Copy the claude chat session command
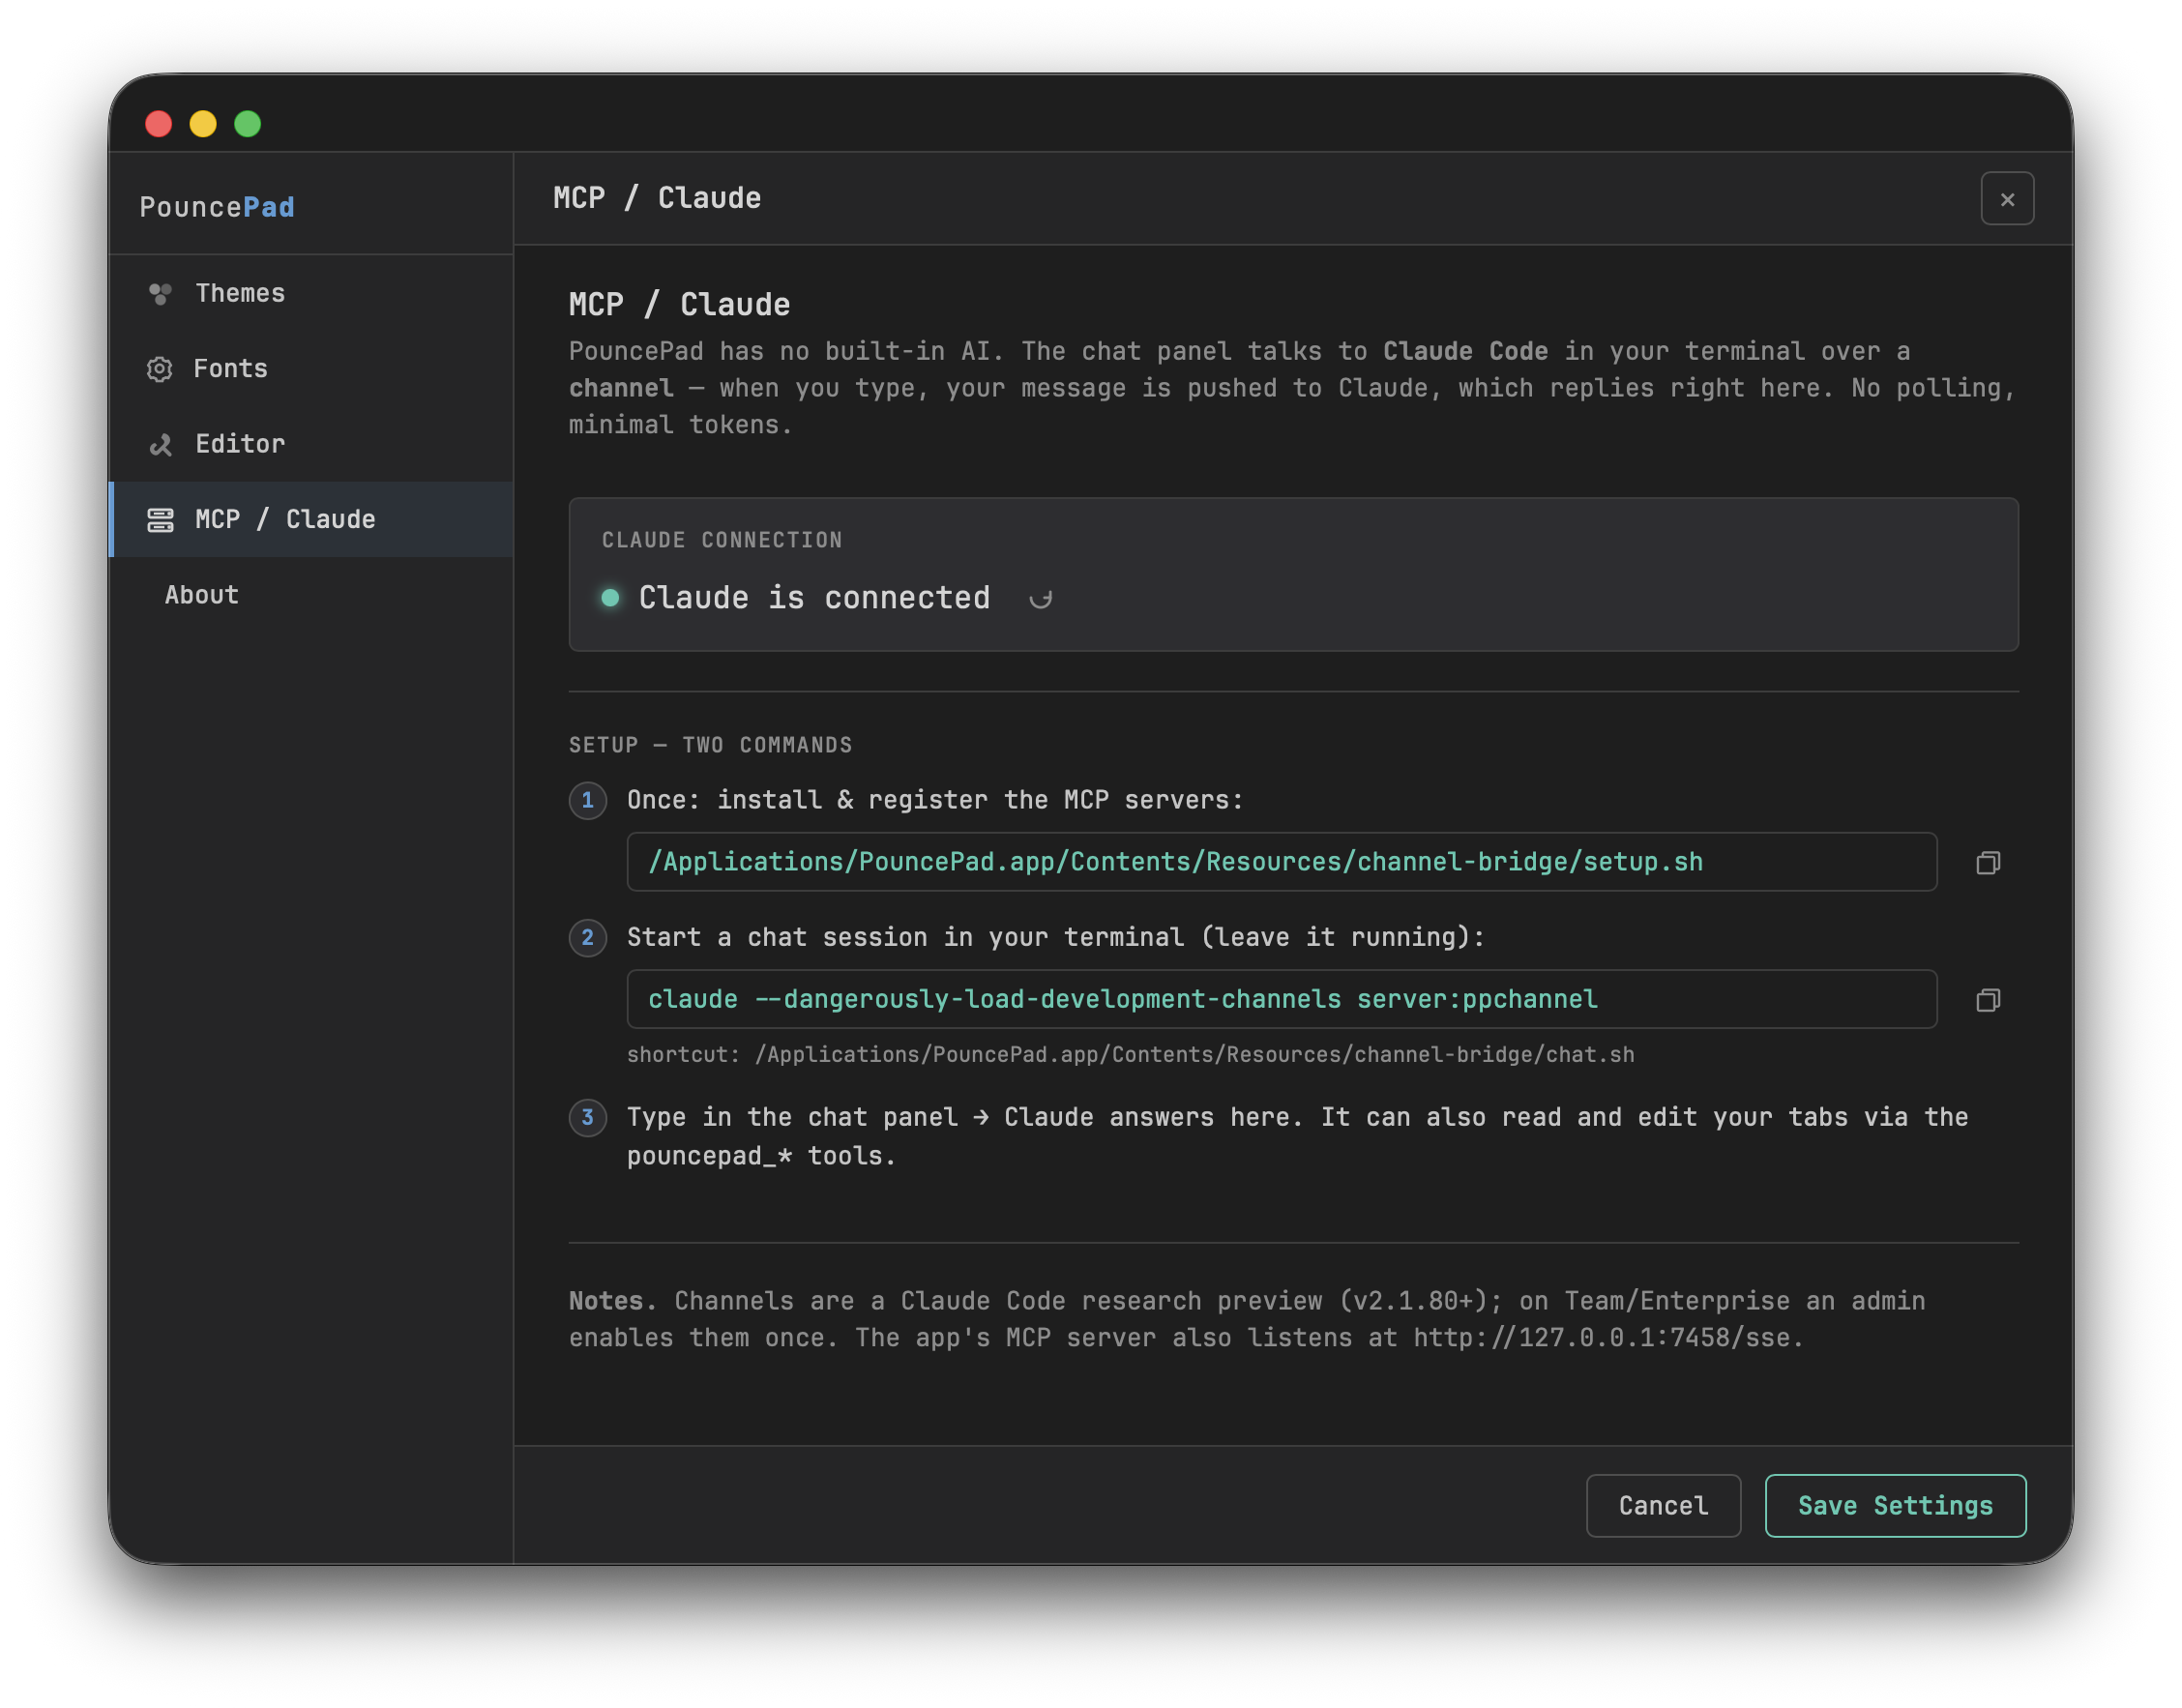Viewport: 2182px width, 1708px height. 1988,999
